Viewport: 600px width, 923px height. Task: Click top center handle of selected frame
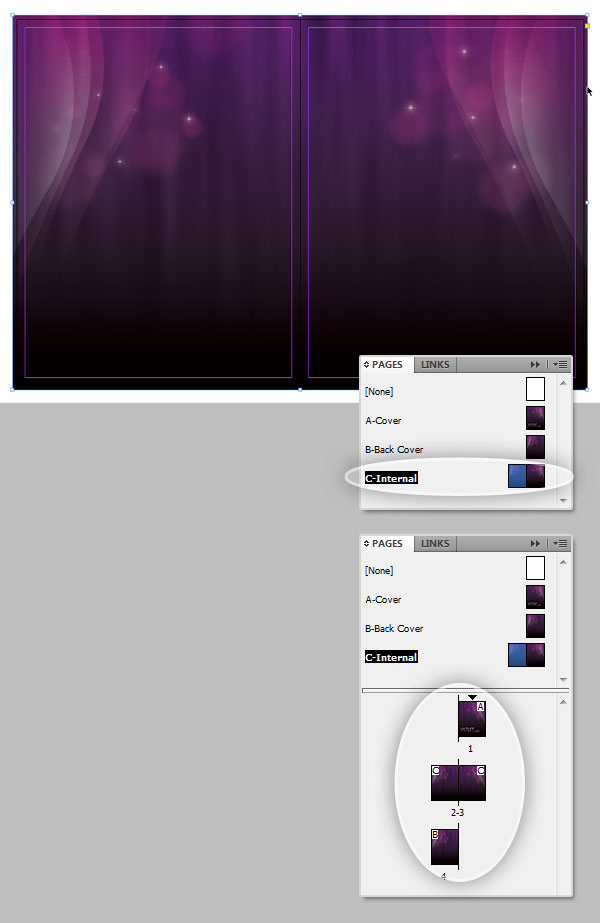[300, 15]
